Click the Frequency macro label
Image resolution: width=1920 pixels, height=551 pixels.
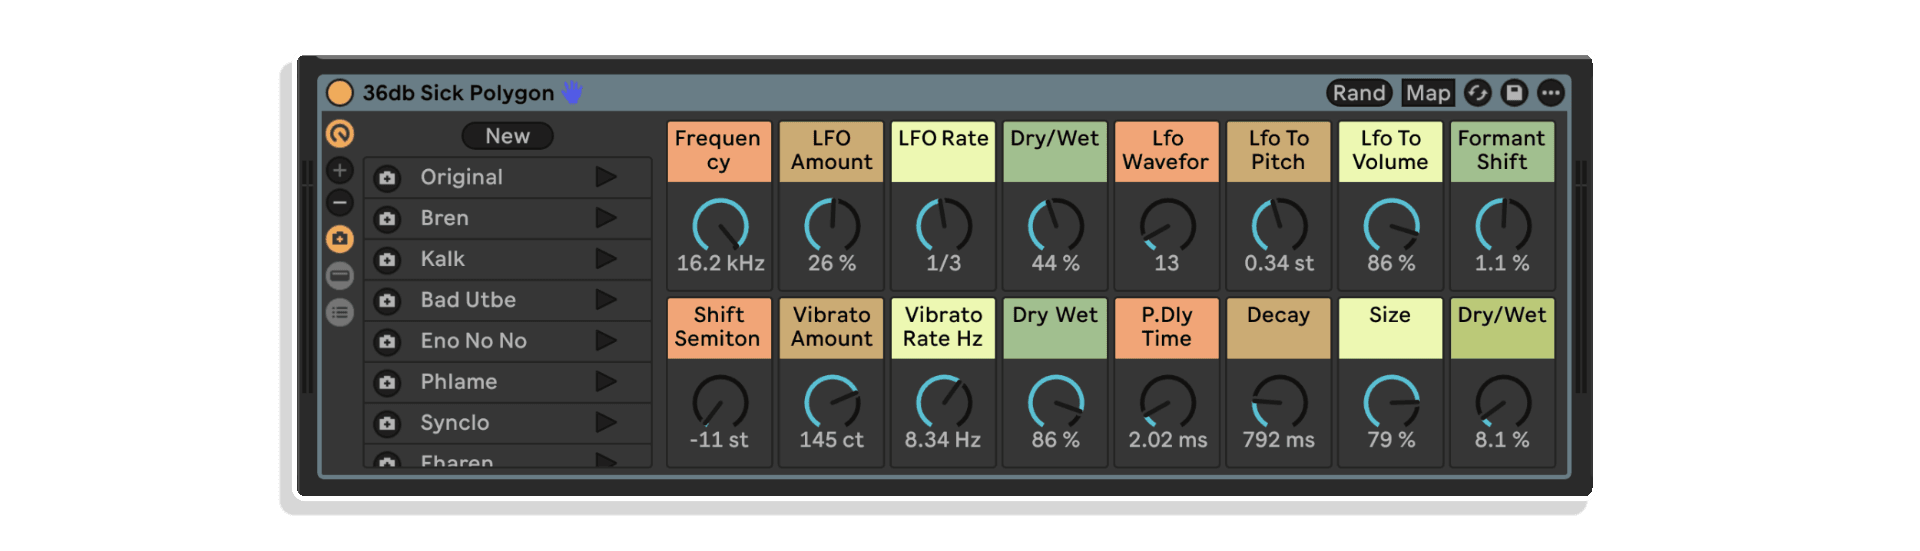point(719,152)
